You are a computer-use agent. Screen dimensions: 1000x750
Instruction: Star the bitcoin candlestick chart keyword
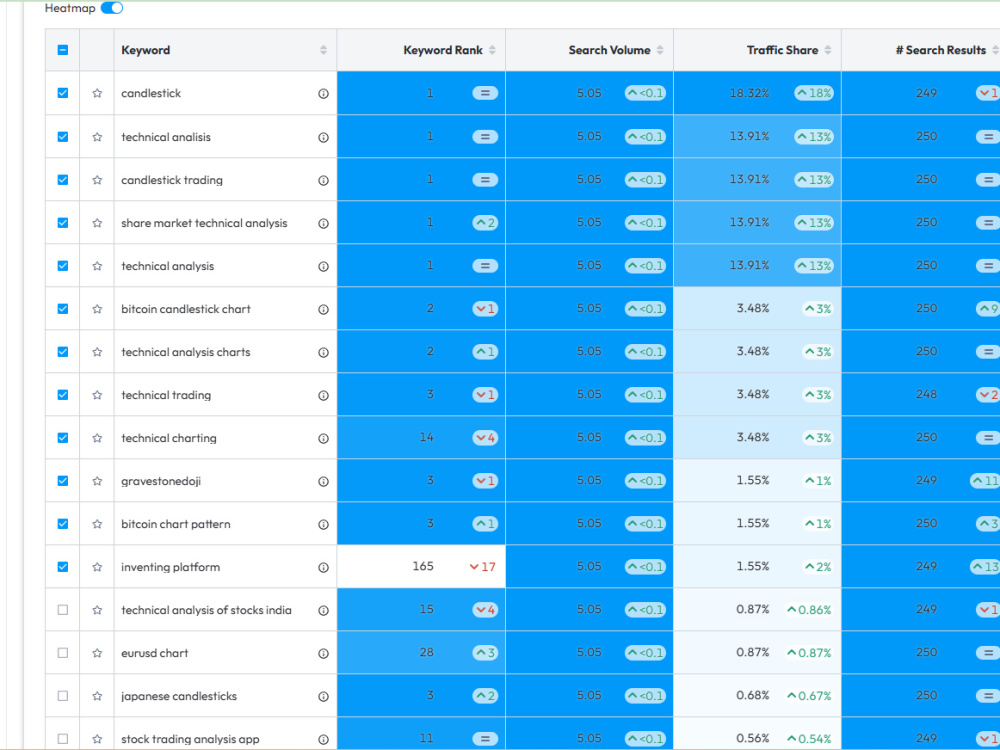click(x=97, y=309)
